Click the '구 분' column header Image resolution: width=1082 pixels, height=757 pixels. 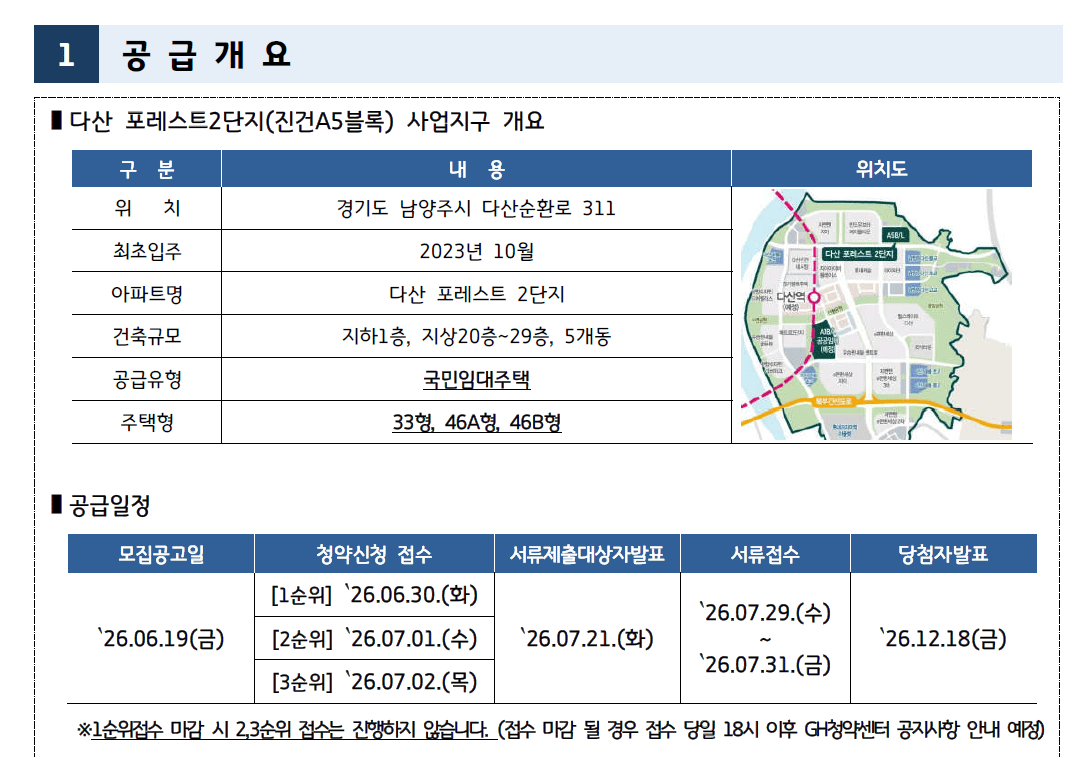pos(147,169)
